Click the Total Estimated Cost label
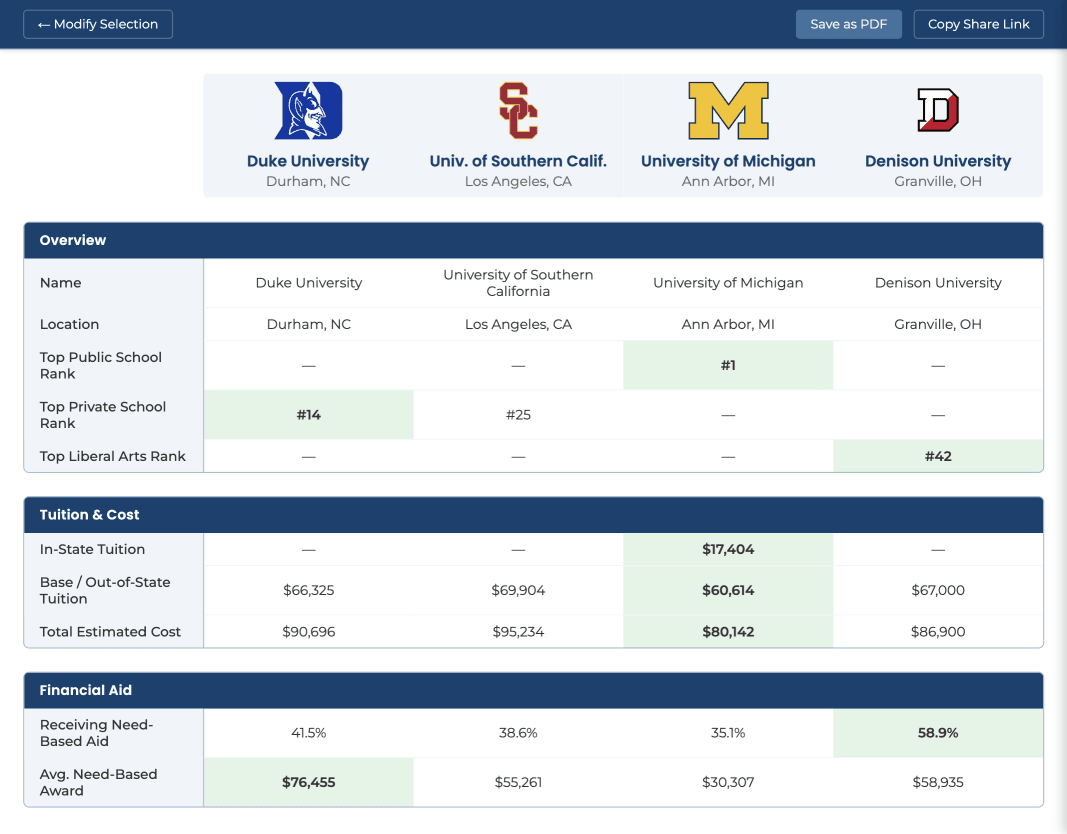This screenshot has height=834, width=1067. tap(110, 632)
